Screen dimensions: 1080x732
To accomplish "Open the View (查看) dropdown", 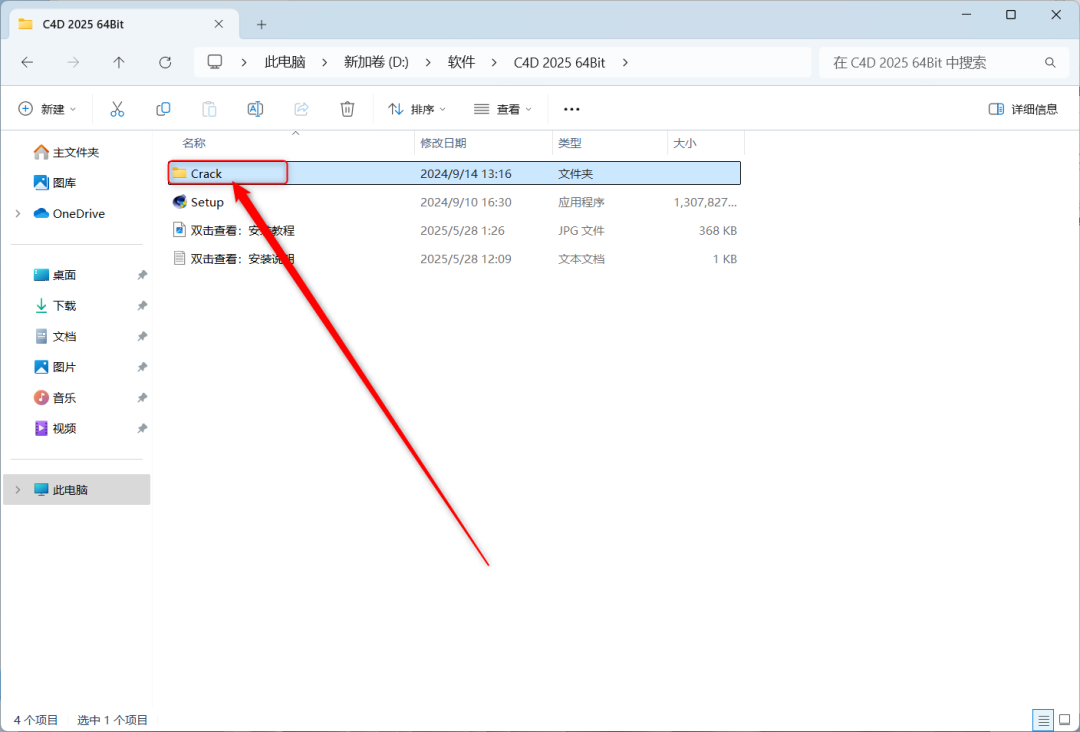I will click(503, 109).
